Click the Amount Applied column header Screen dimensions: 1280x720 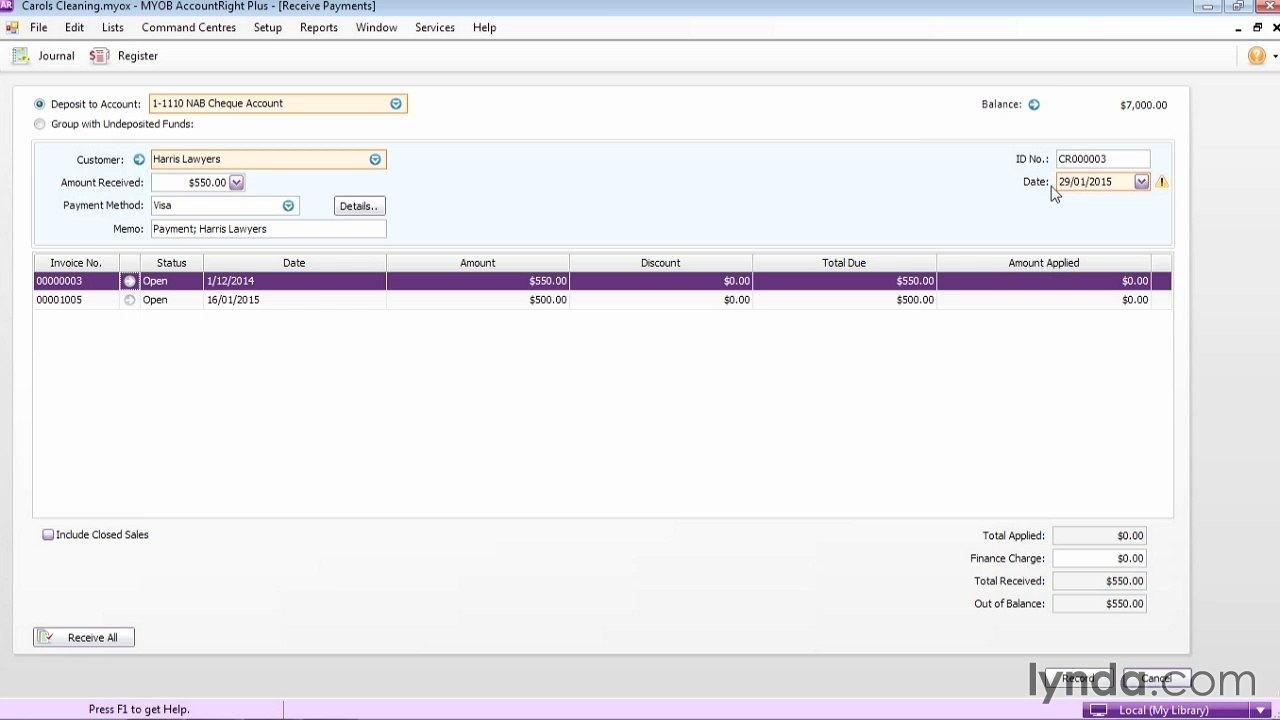(x=1044, y=263)
